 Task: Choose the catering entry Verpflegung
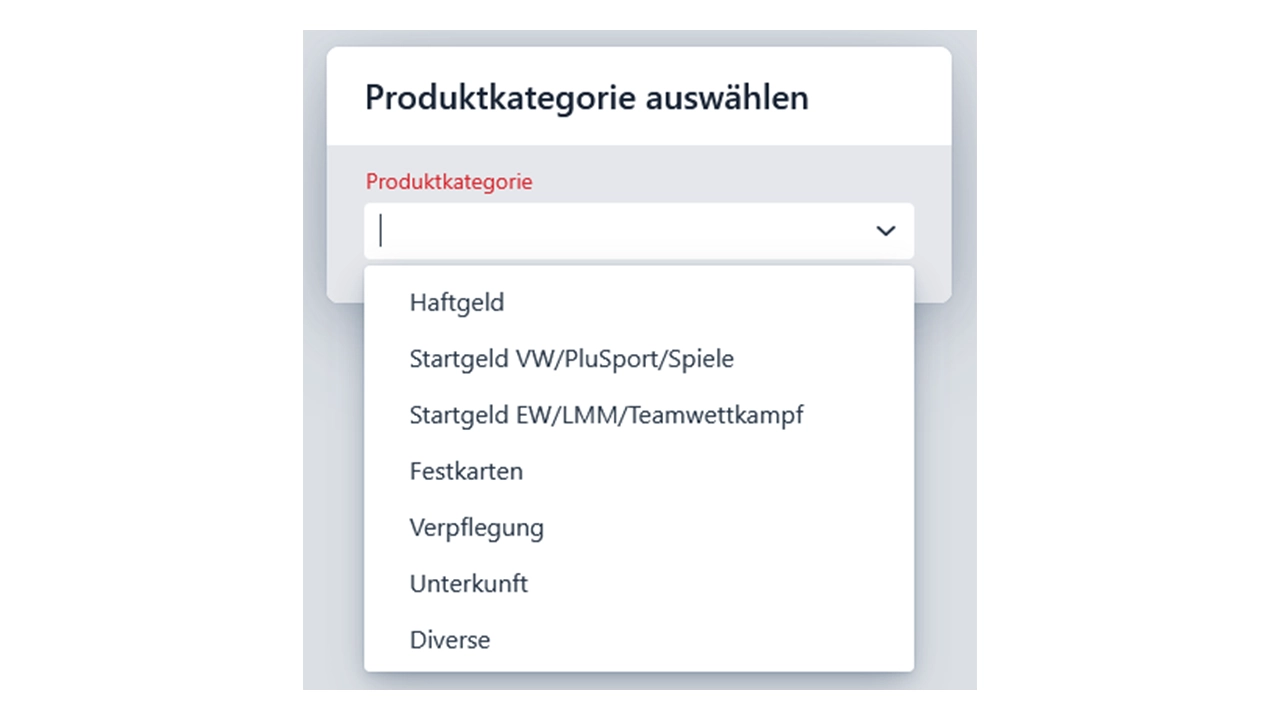click(x=639, y=527)
